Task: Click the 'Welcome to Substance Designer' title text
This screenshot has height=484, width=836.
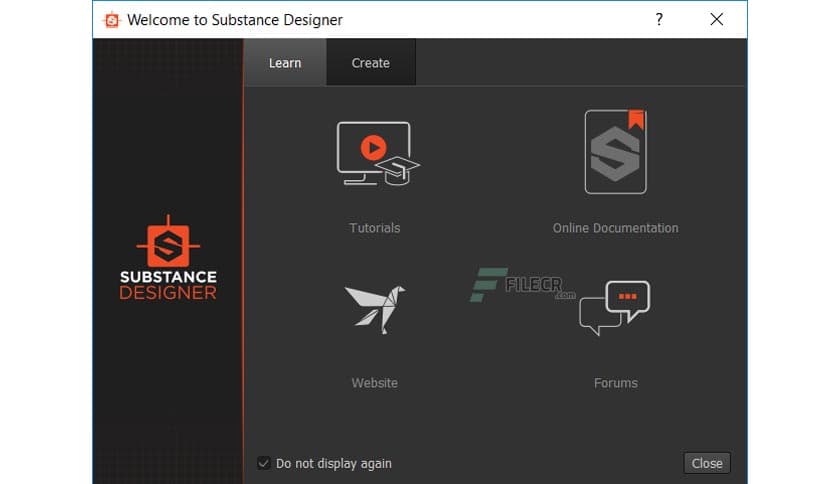Action: click(235, 20)
